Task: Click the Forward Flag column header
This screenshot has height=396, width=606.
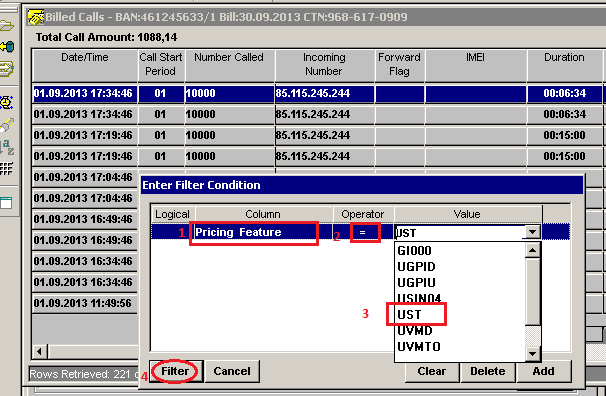Action: tap(400, 65)
